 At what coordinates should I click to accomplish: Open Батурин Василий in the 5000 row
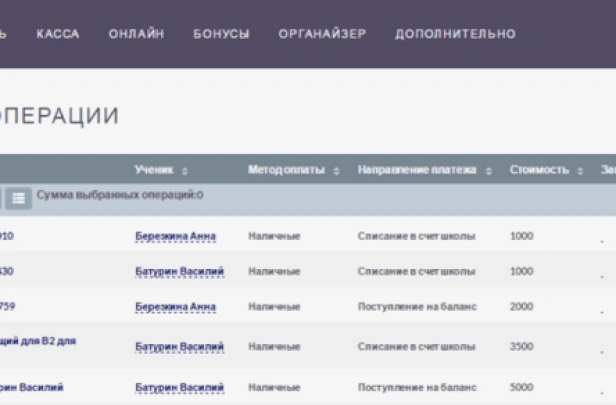coord(179,386)
